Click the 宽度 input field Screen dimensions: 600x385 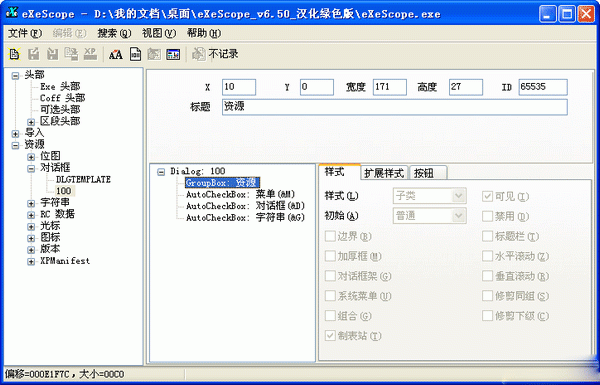pyautogui.click(x=390, y=87)
